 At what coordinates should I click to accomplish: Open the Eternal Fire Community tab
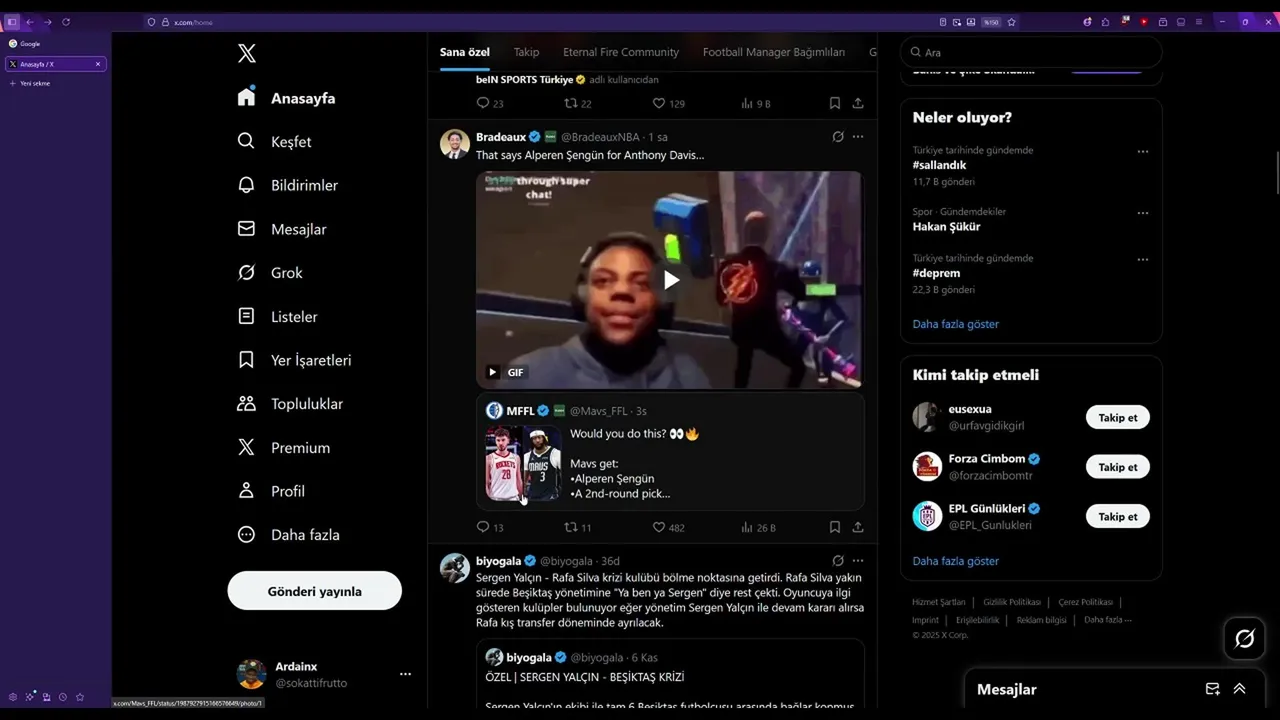pos(621,52)
